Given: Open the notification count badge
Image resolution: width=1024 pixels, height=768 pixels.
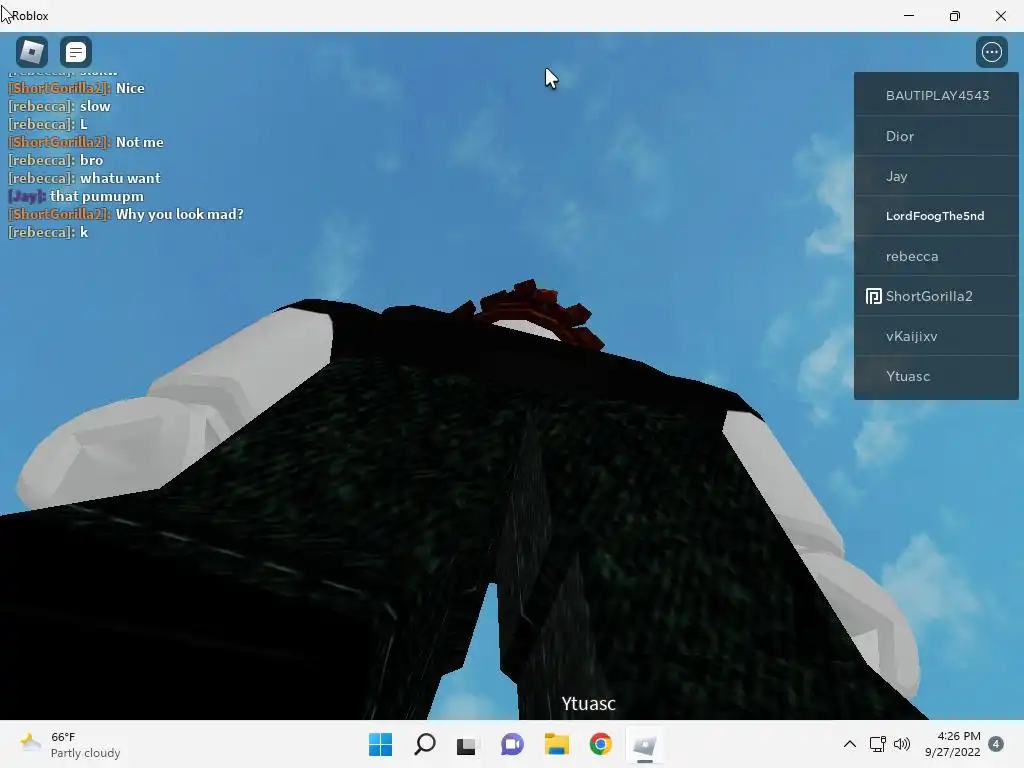Looking at the screenshot, I should (x=996, y=744).
